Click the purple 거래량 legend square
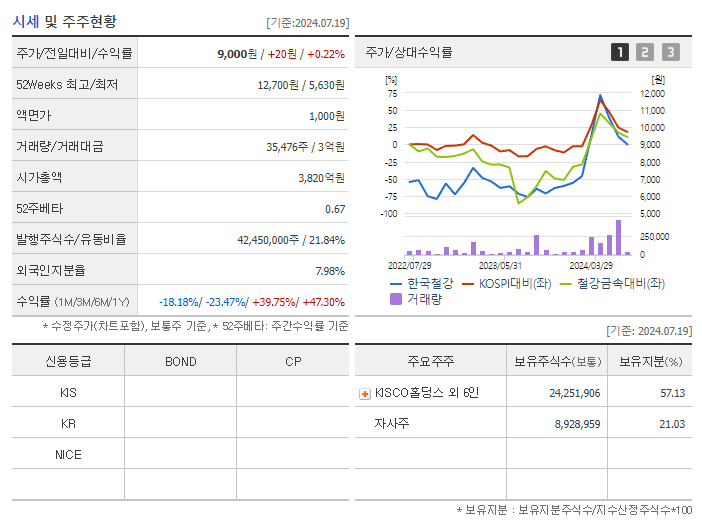This screenshot has height=525, width=702. coord(396,299)
